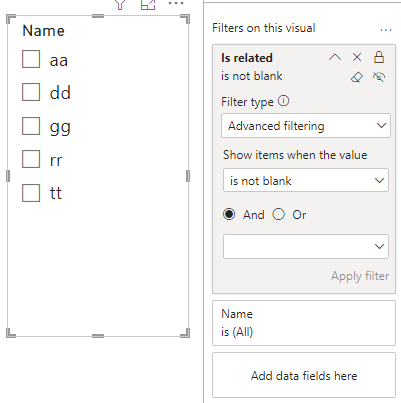This screenshot has width=401, height=403.
Task: Hide the Is related filter from viewers
Action: click(379, 77)
